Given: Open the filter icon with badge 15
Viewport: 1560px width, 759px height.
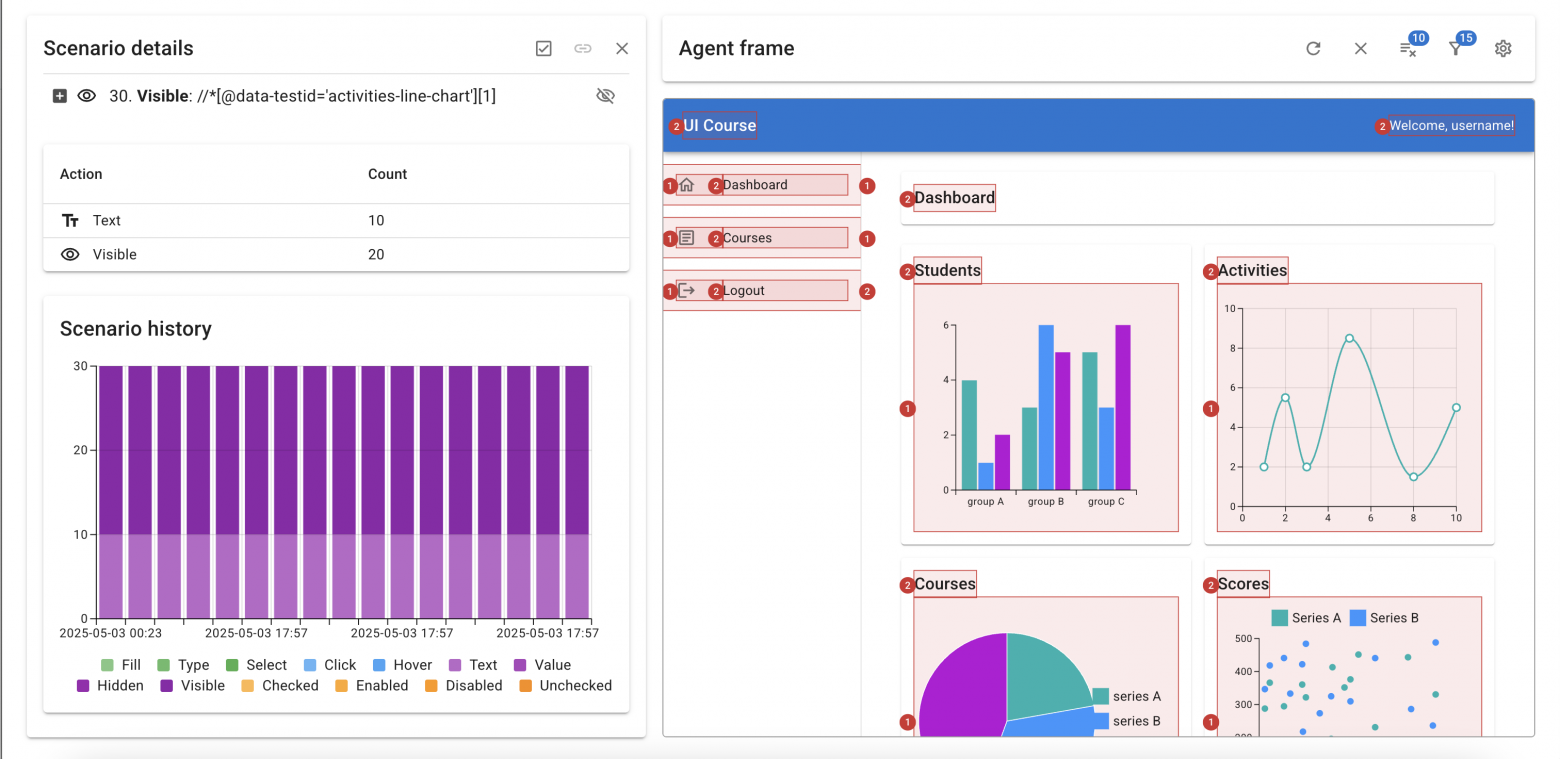Looking at the screenshot, I should click(1455, 49).
